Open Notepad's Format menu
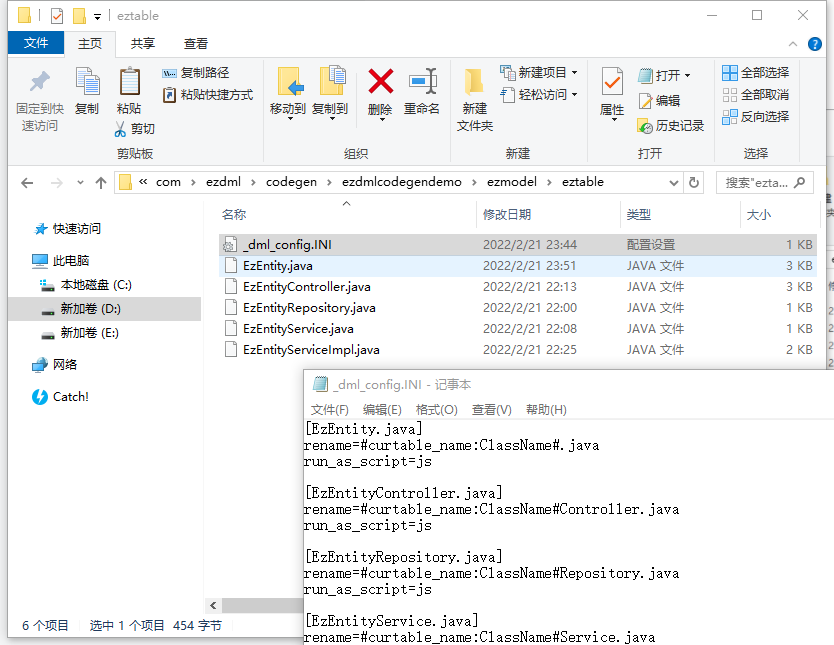 pos(436,410)
